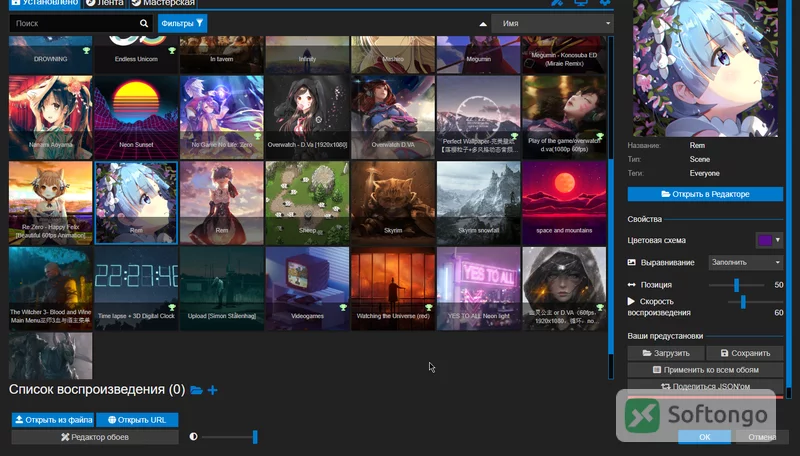Screen dimensions: 800x456
Task: Click the Сохранить preset button
Action: pos(745,353)
